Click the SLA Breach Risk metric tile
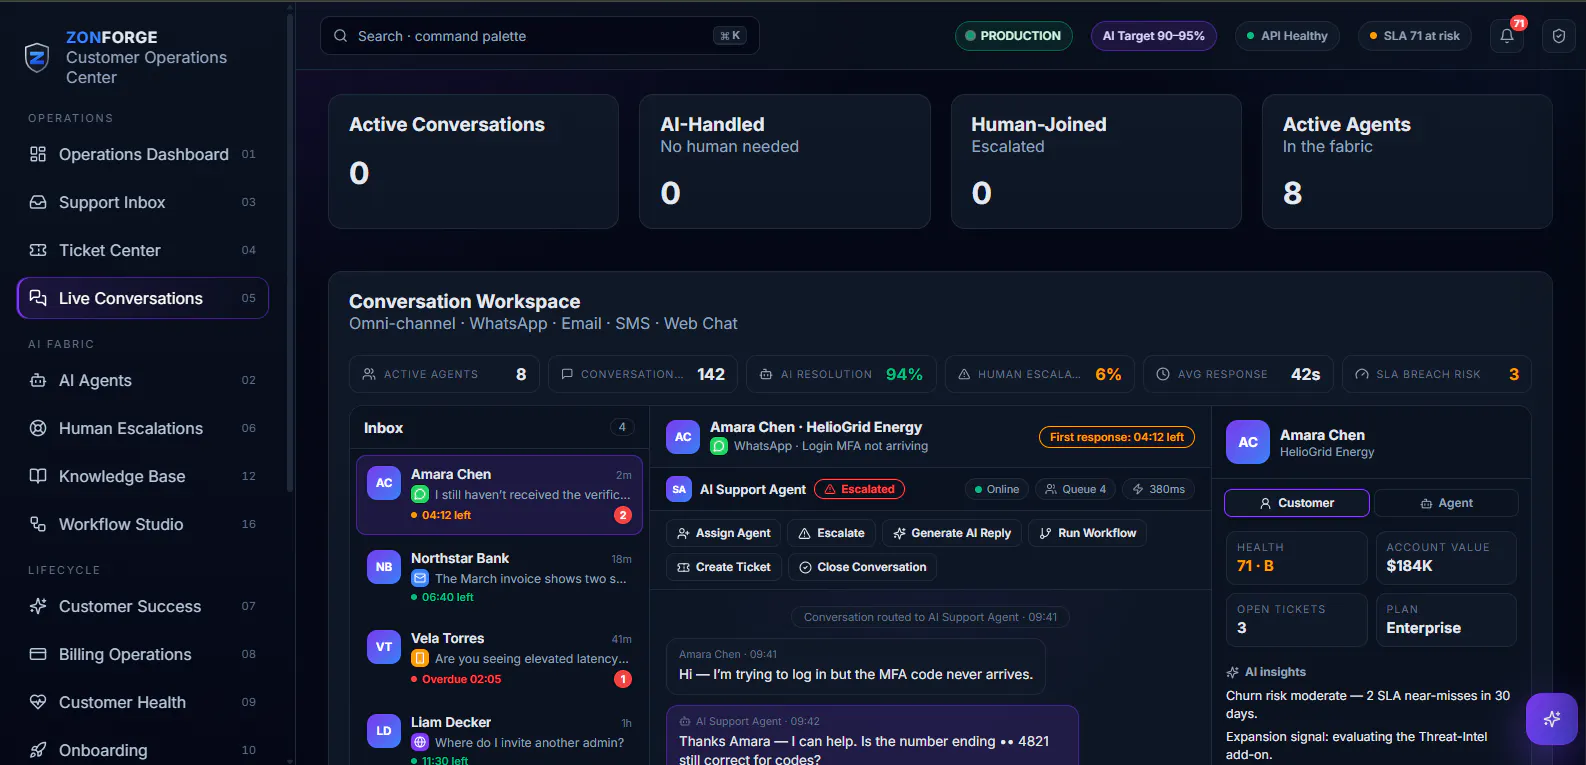This screenshot has width=1586, height=765. 1436,374
